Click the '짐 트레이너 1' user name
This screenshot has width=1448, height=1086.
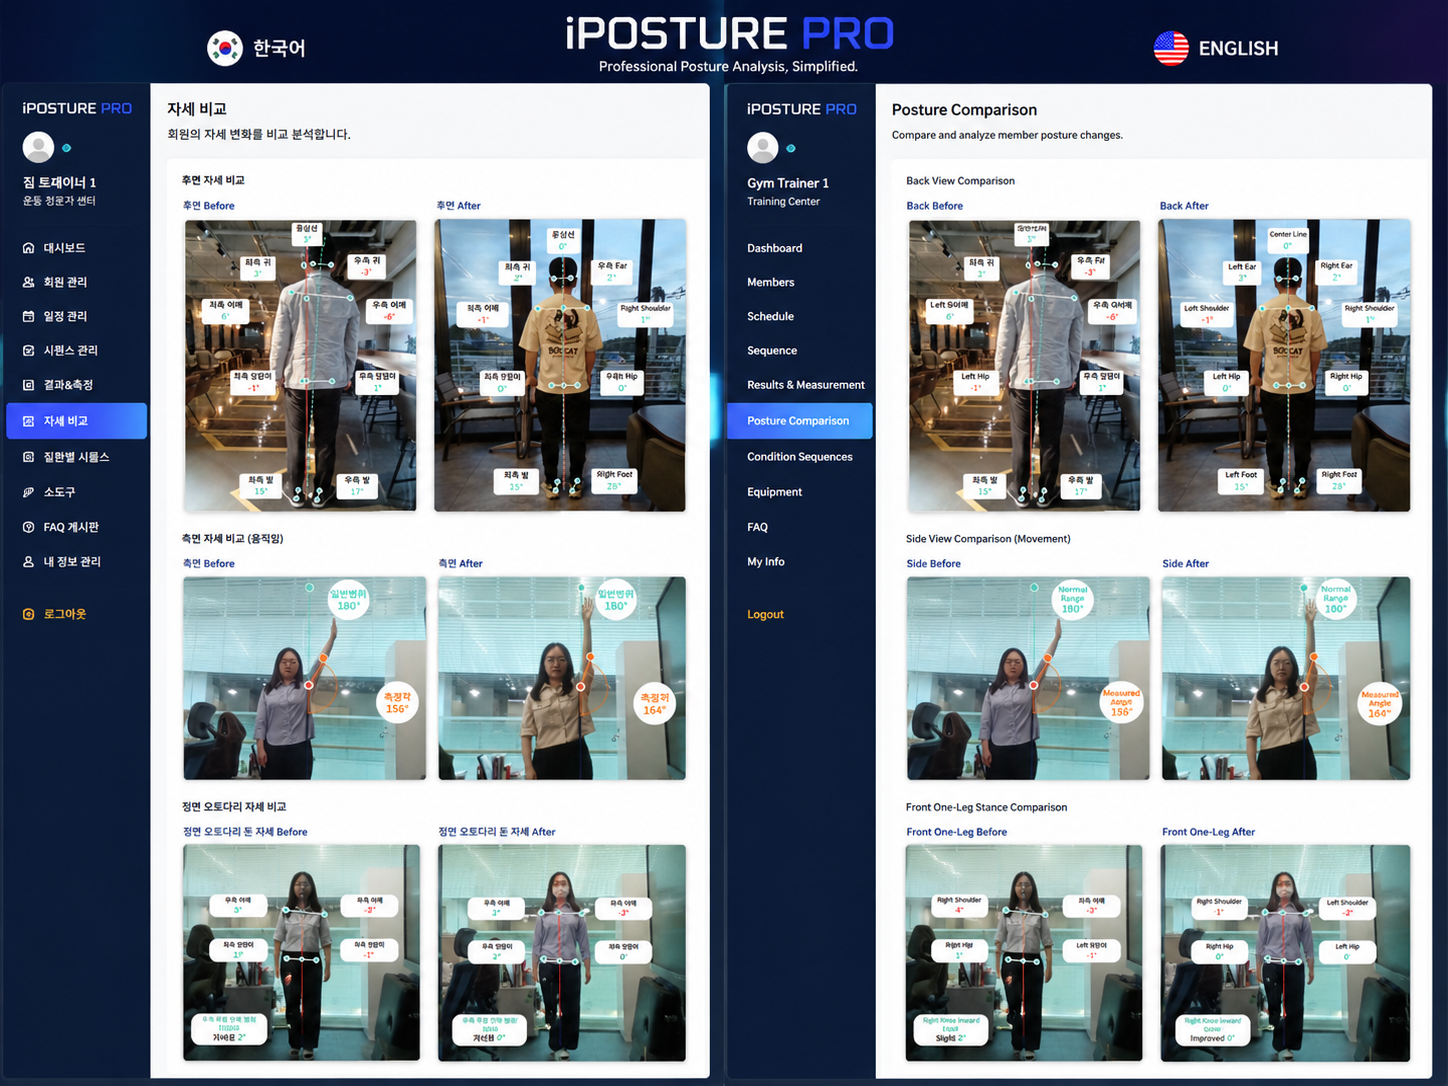pos(59,182)
